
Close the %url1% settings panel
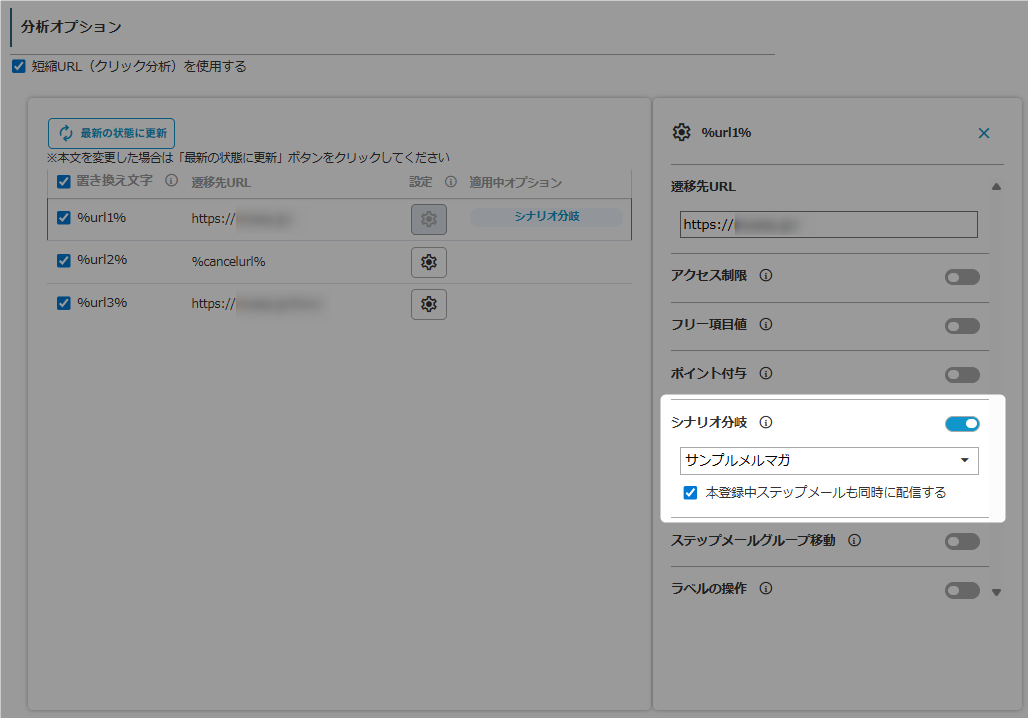click(984, 133)
